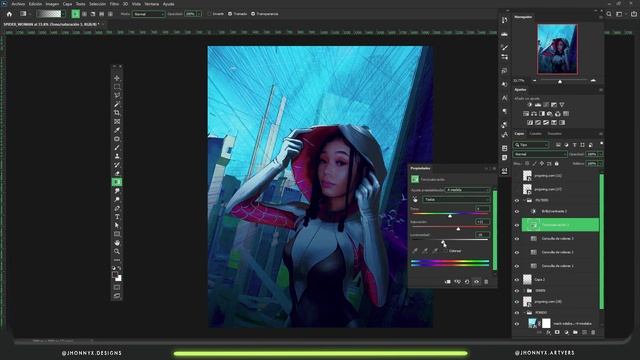
Task: Select the Eraser tool
Action: (x=117, y=173)
